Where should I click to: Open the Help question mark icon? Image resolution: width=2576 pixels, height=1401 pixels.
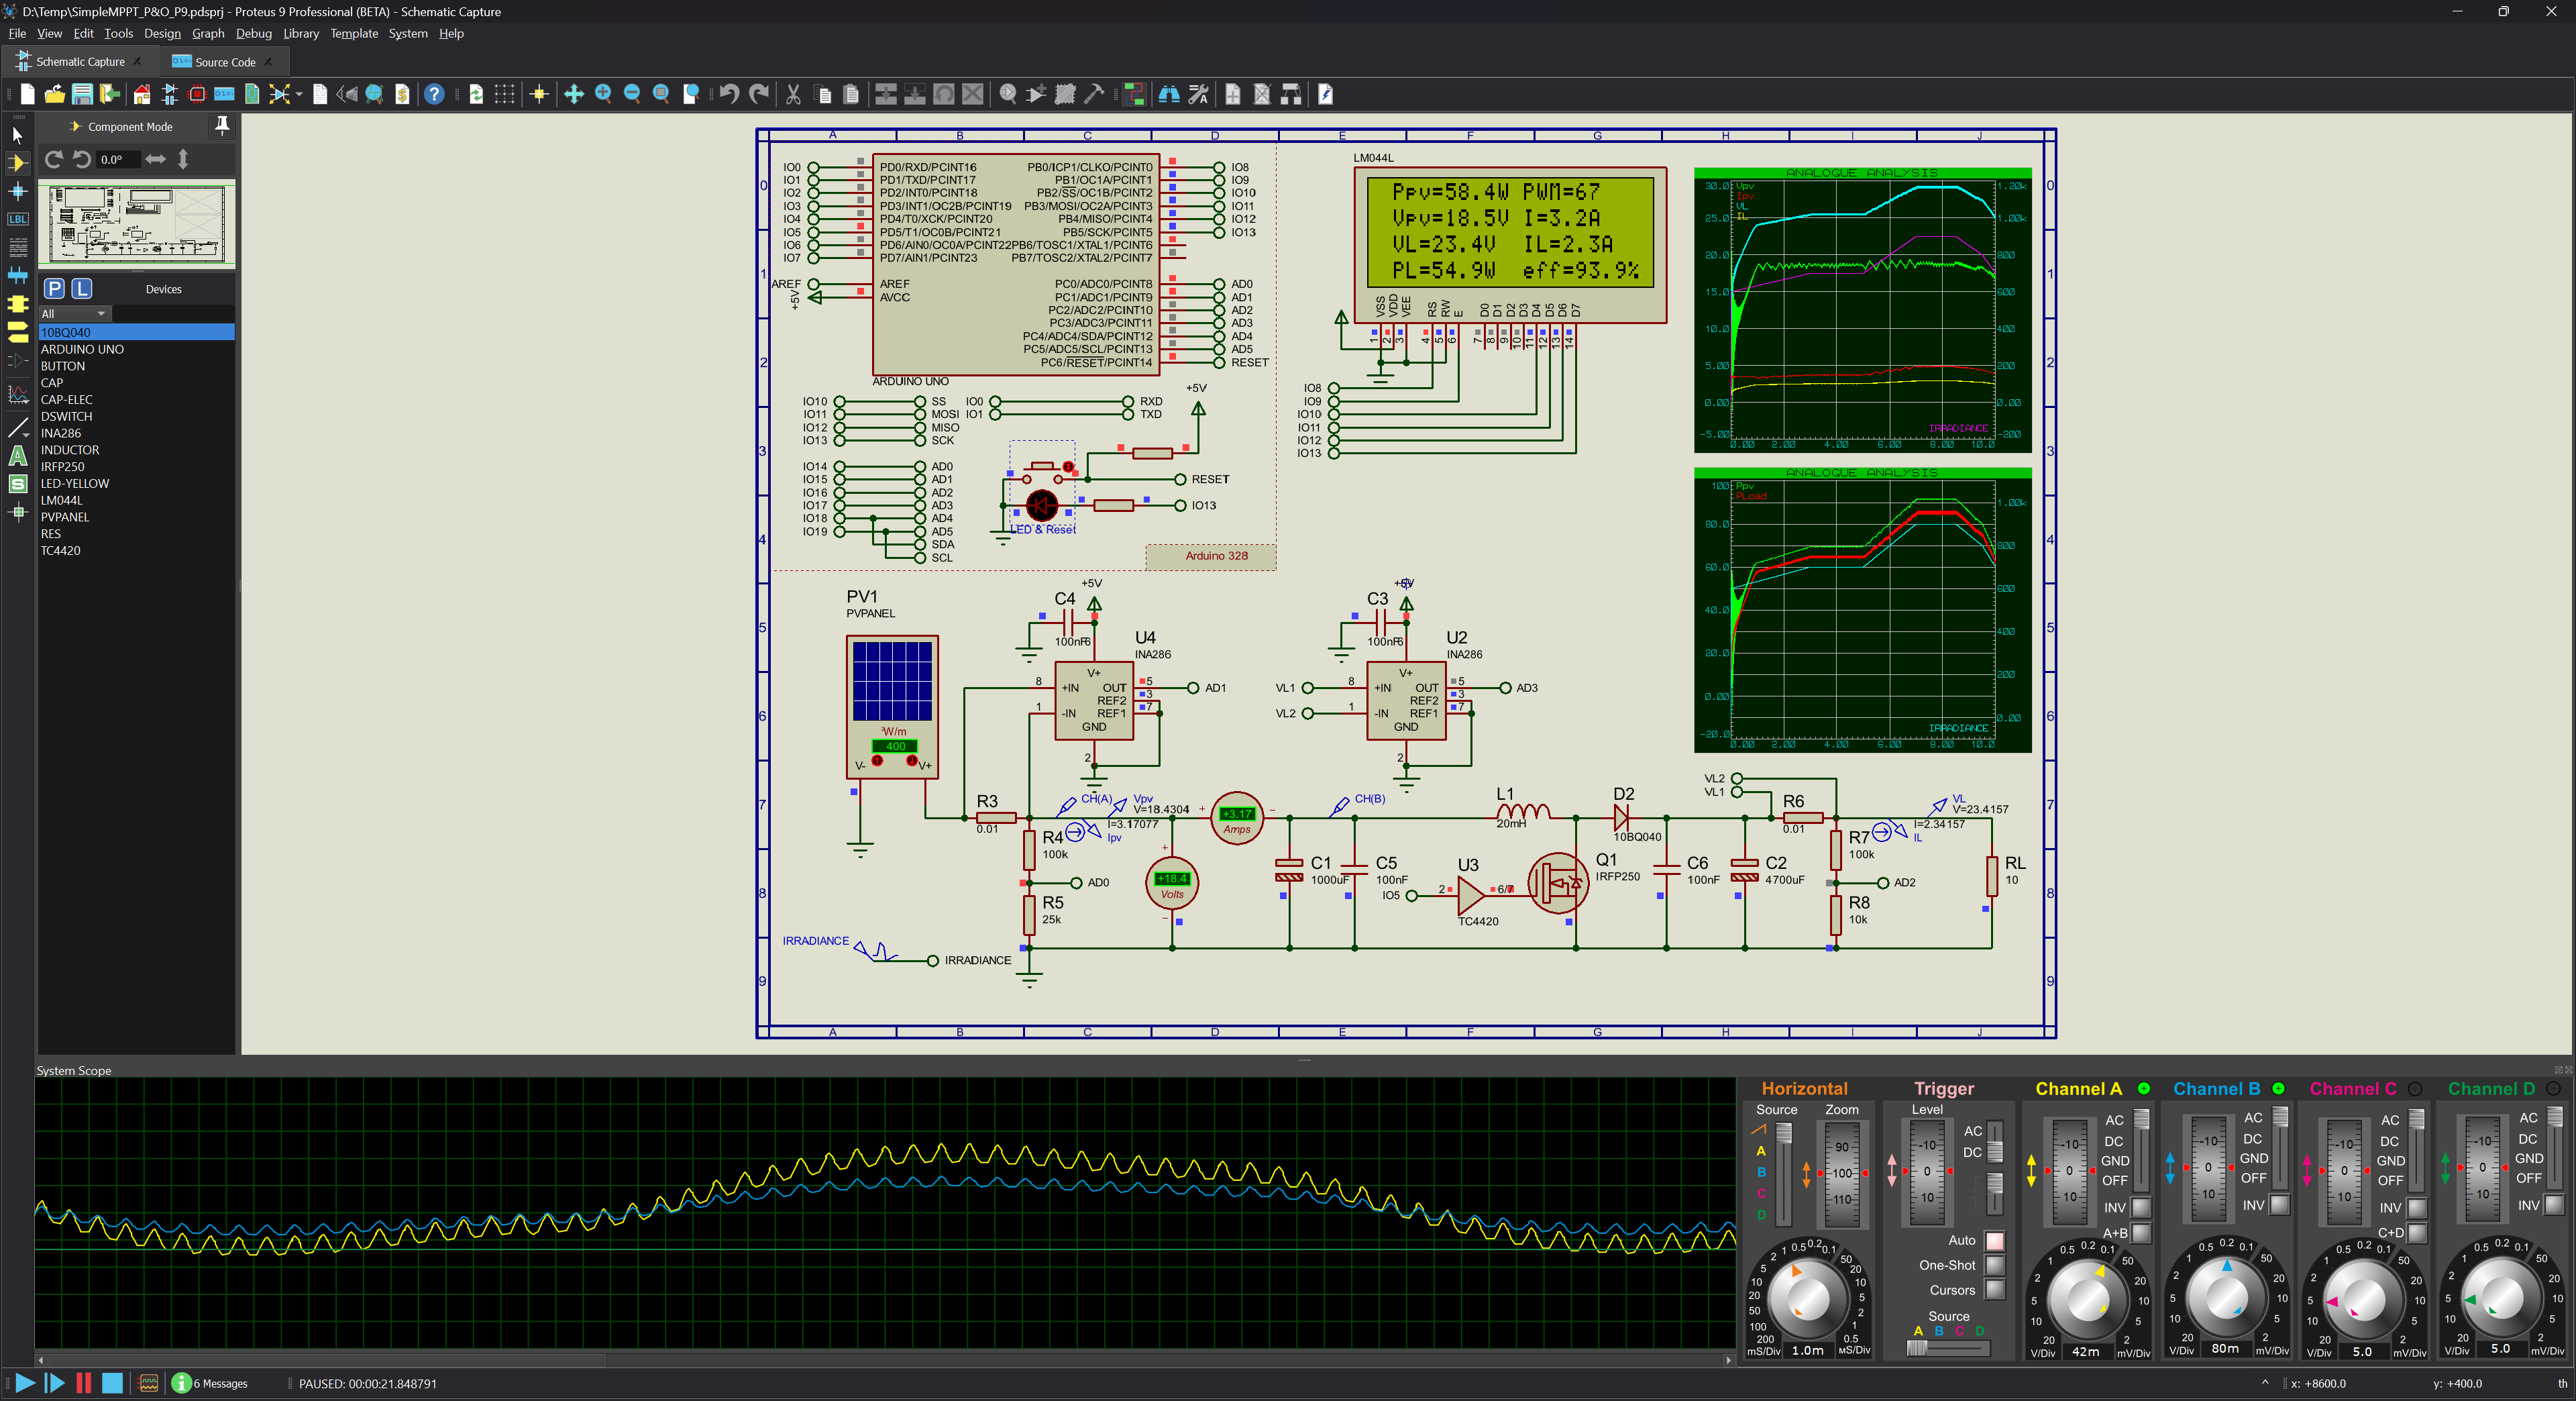(x=434, y=94)
